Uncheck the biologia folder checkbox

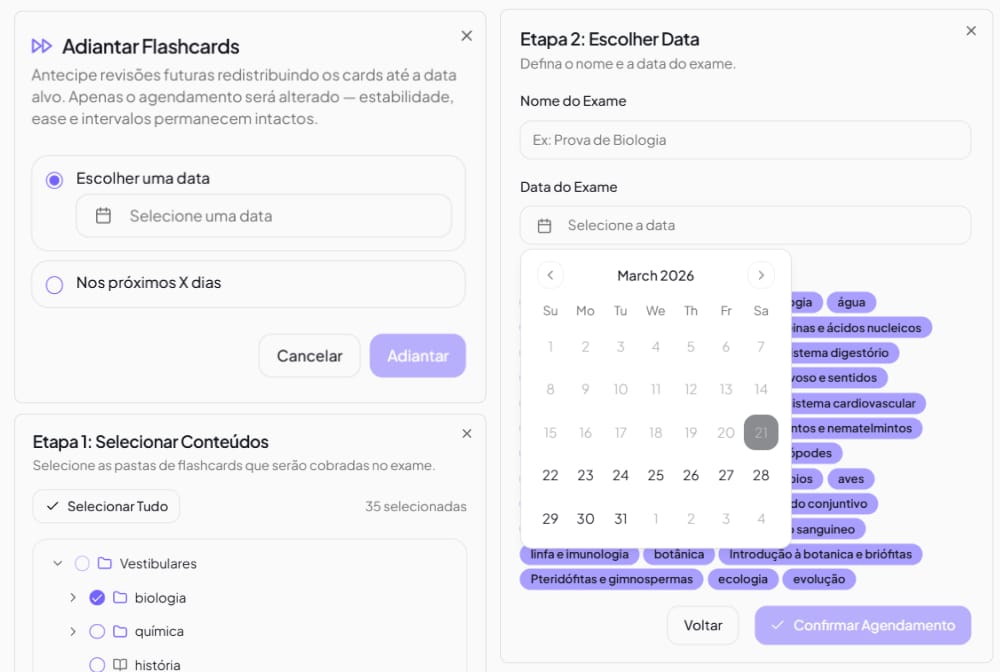pos(97,598)
